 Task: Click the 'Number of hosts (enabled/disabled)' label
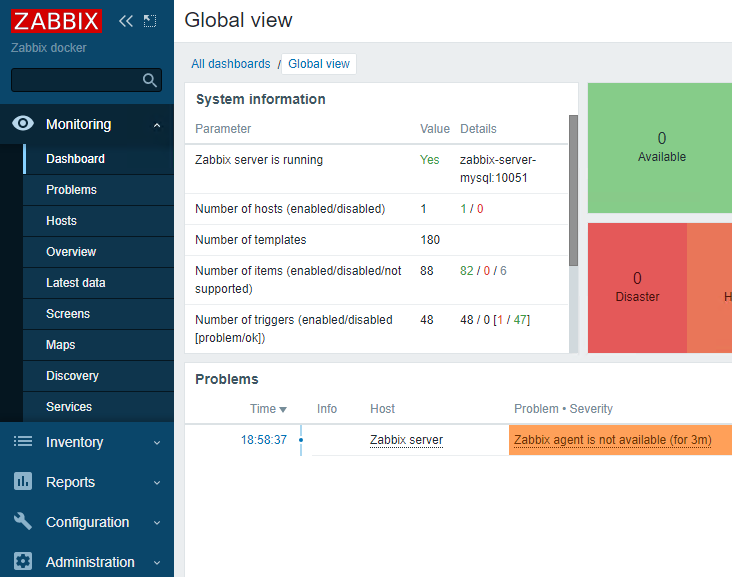(290, 209)
